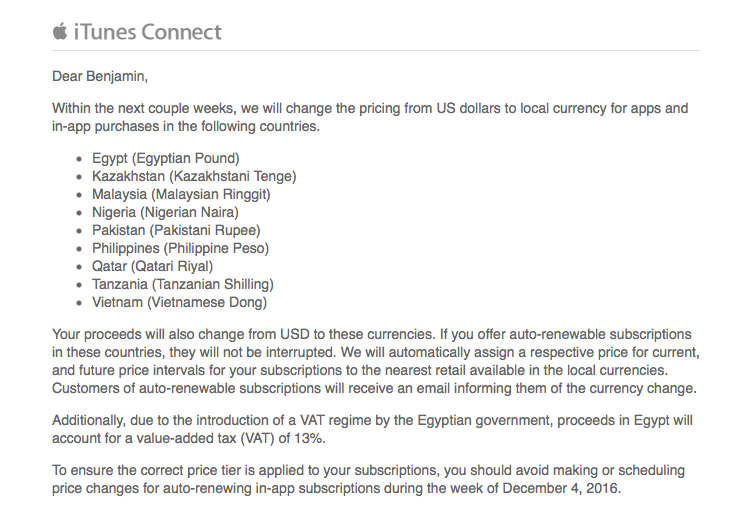Click the iTunes Connect header title
This screenshot has height=510, width=732.
click(148, 32)
